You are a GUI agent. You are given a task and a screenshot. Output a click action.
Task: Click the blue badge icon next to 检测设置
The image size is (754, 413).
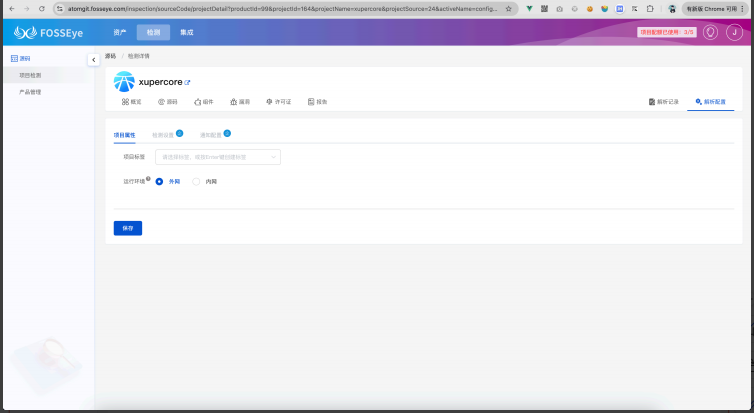click(x=179, y=133)
